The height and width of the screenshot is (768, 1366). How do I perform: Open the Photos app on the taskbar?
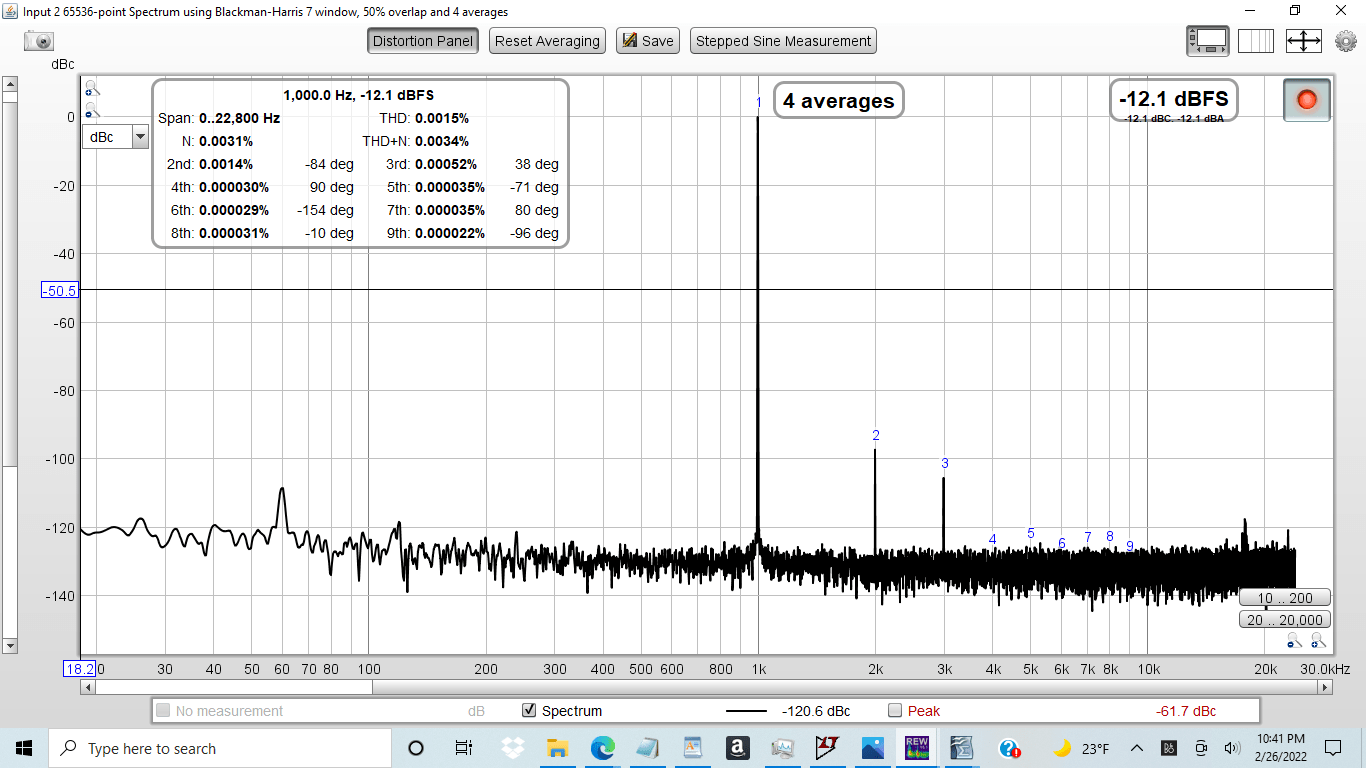tap(872, 748)
